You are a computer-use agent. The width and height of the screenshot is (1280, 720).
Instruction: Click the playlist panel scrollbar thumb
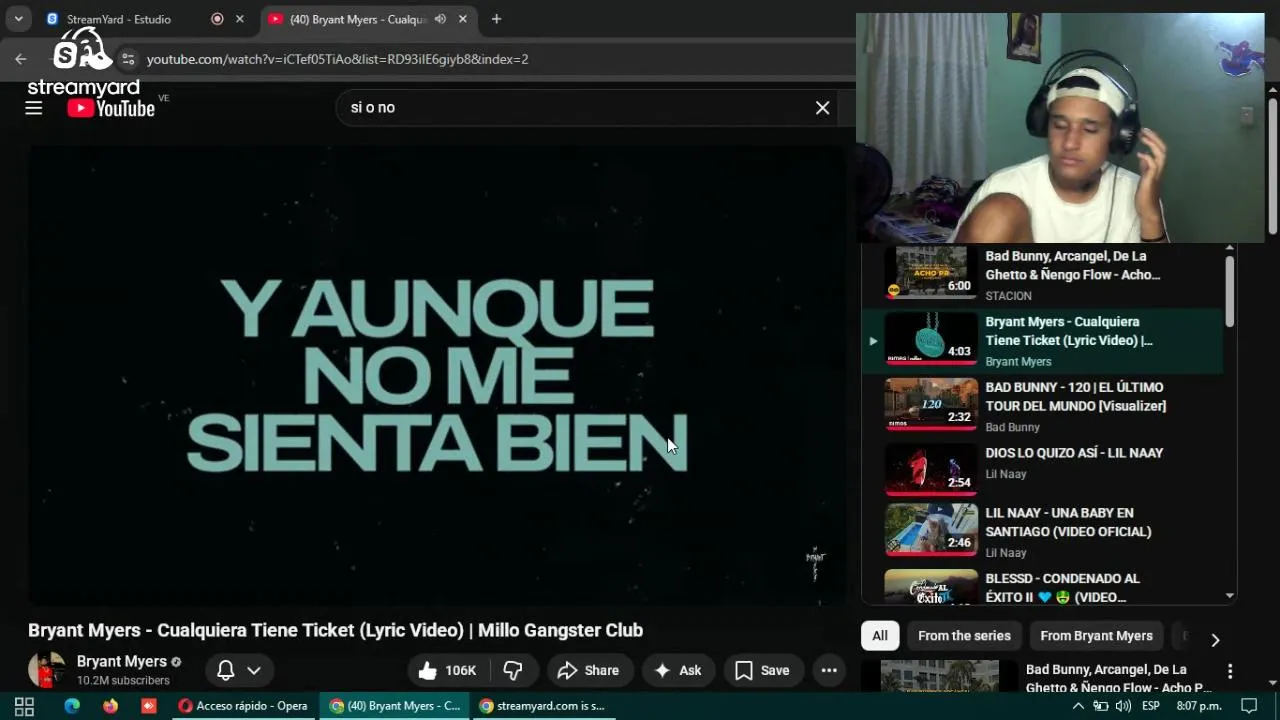[1229, 290]
